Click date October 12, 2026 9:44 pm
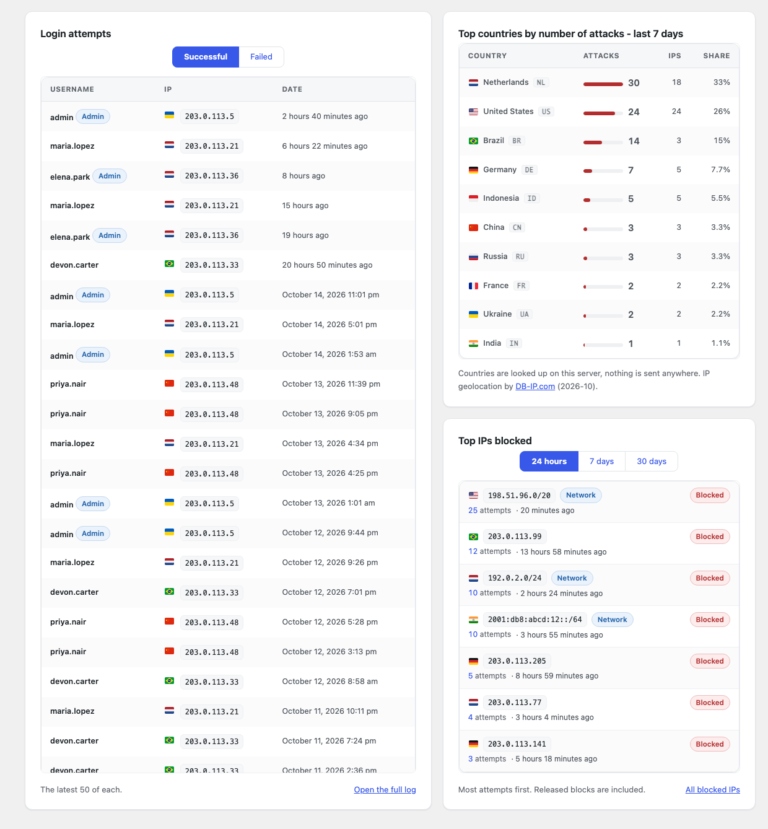The width and height of the screenshot is (768, 829). pyautogui.click(x=330, y=533)
